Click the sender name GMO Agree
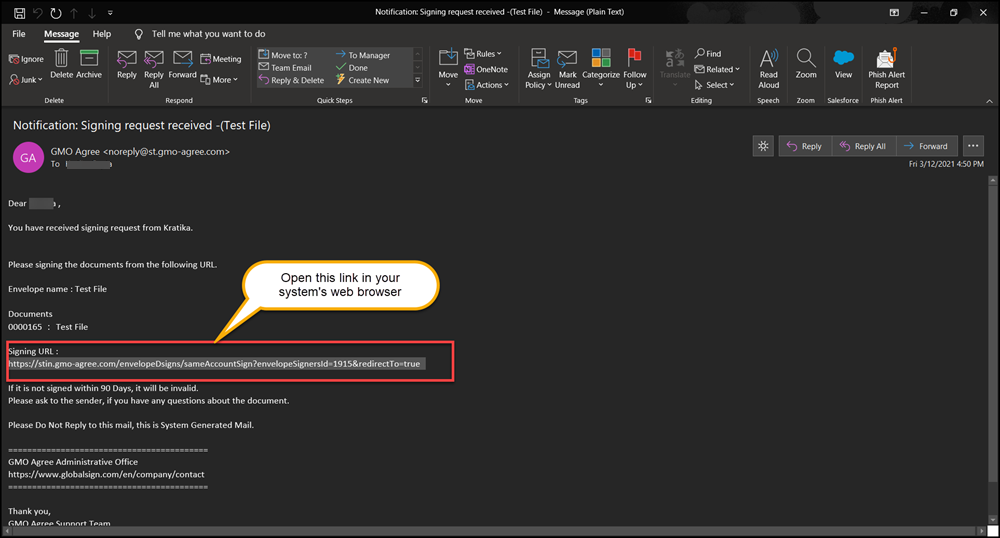 [75, 152]
